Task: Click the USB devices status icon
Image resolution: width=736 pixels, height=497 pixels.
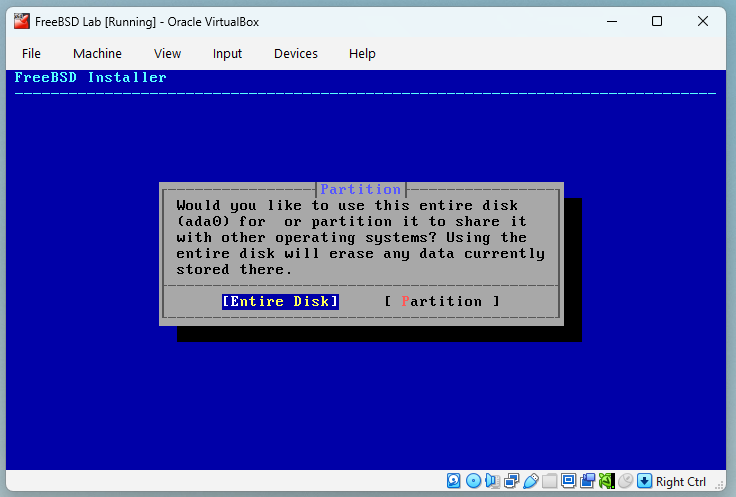Action: pyautogui.click(x=530, y=481)
